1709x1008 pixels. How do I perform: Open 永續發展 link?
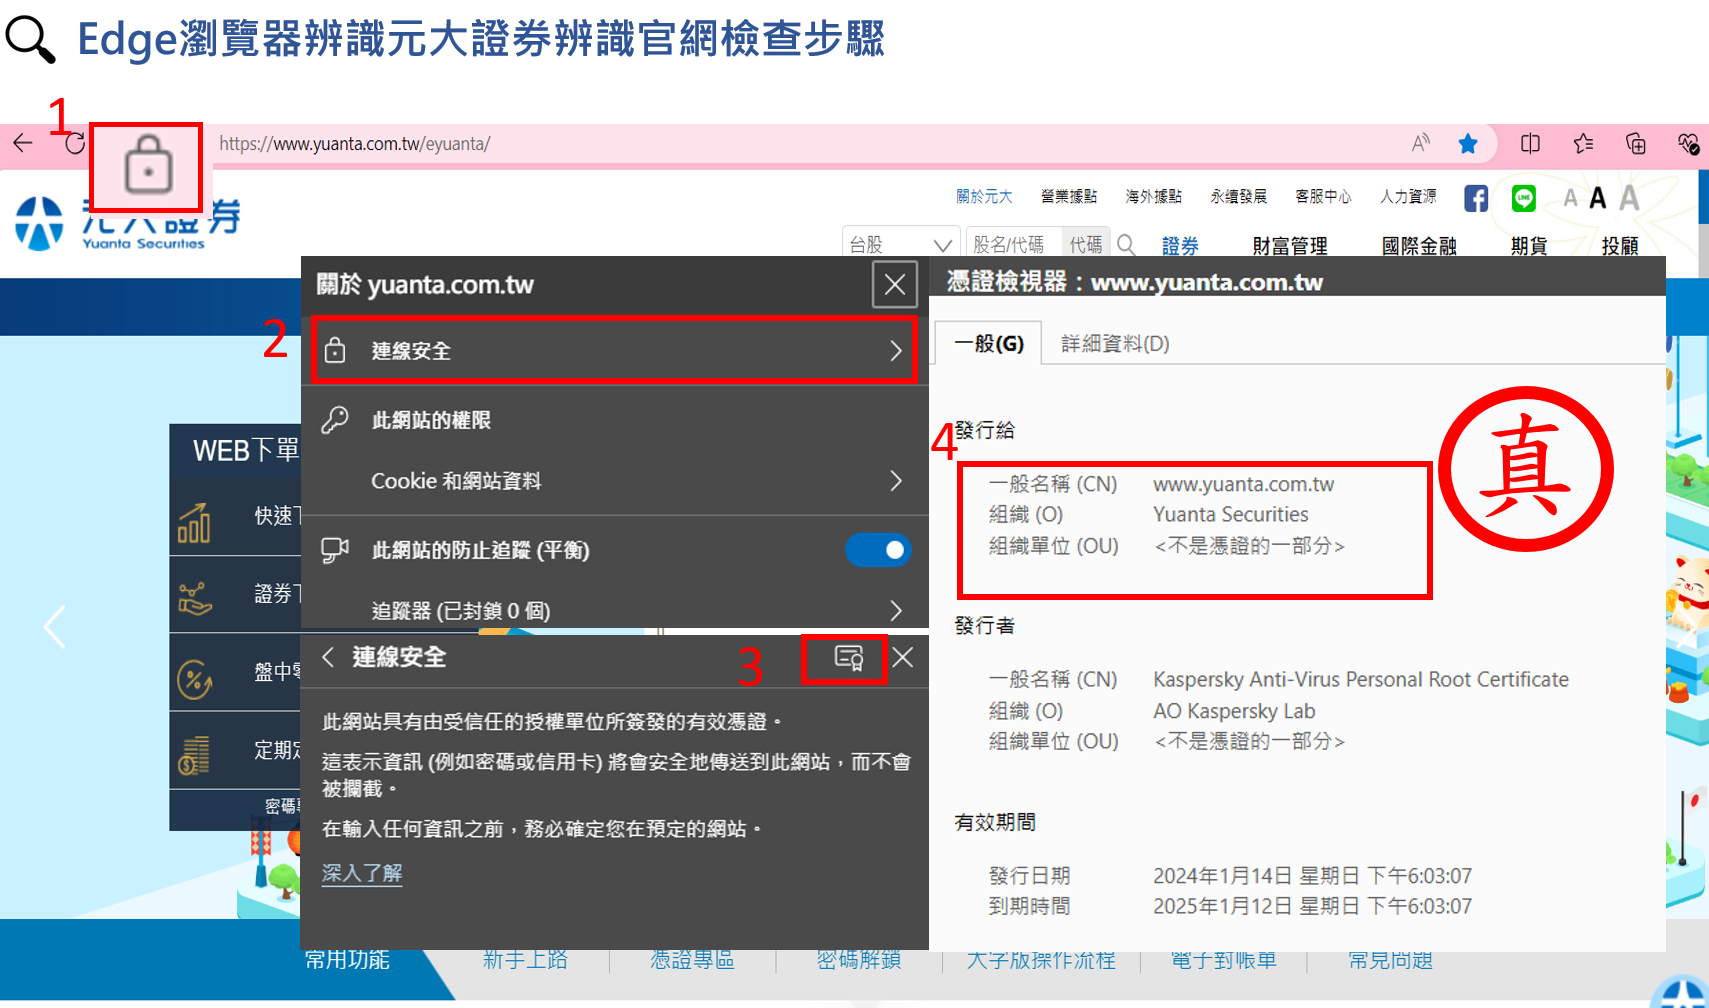click(x=1238, y=197)
